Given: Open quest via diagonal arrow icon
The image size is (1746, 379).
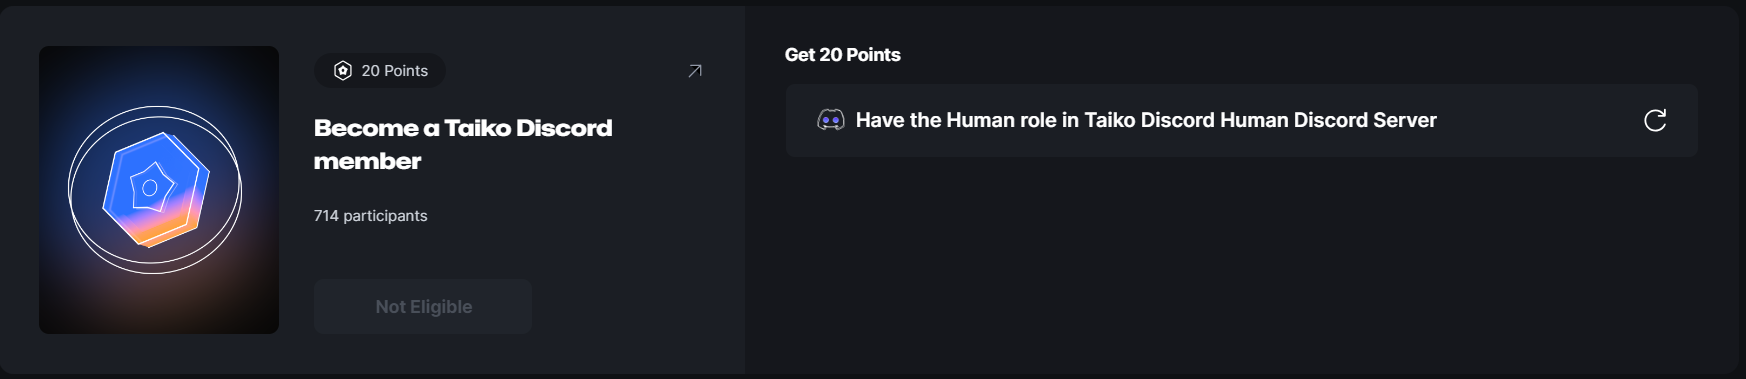Looking at the screenshot, I should 695,71.
